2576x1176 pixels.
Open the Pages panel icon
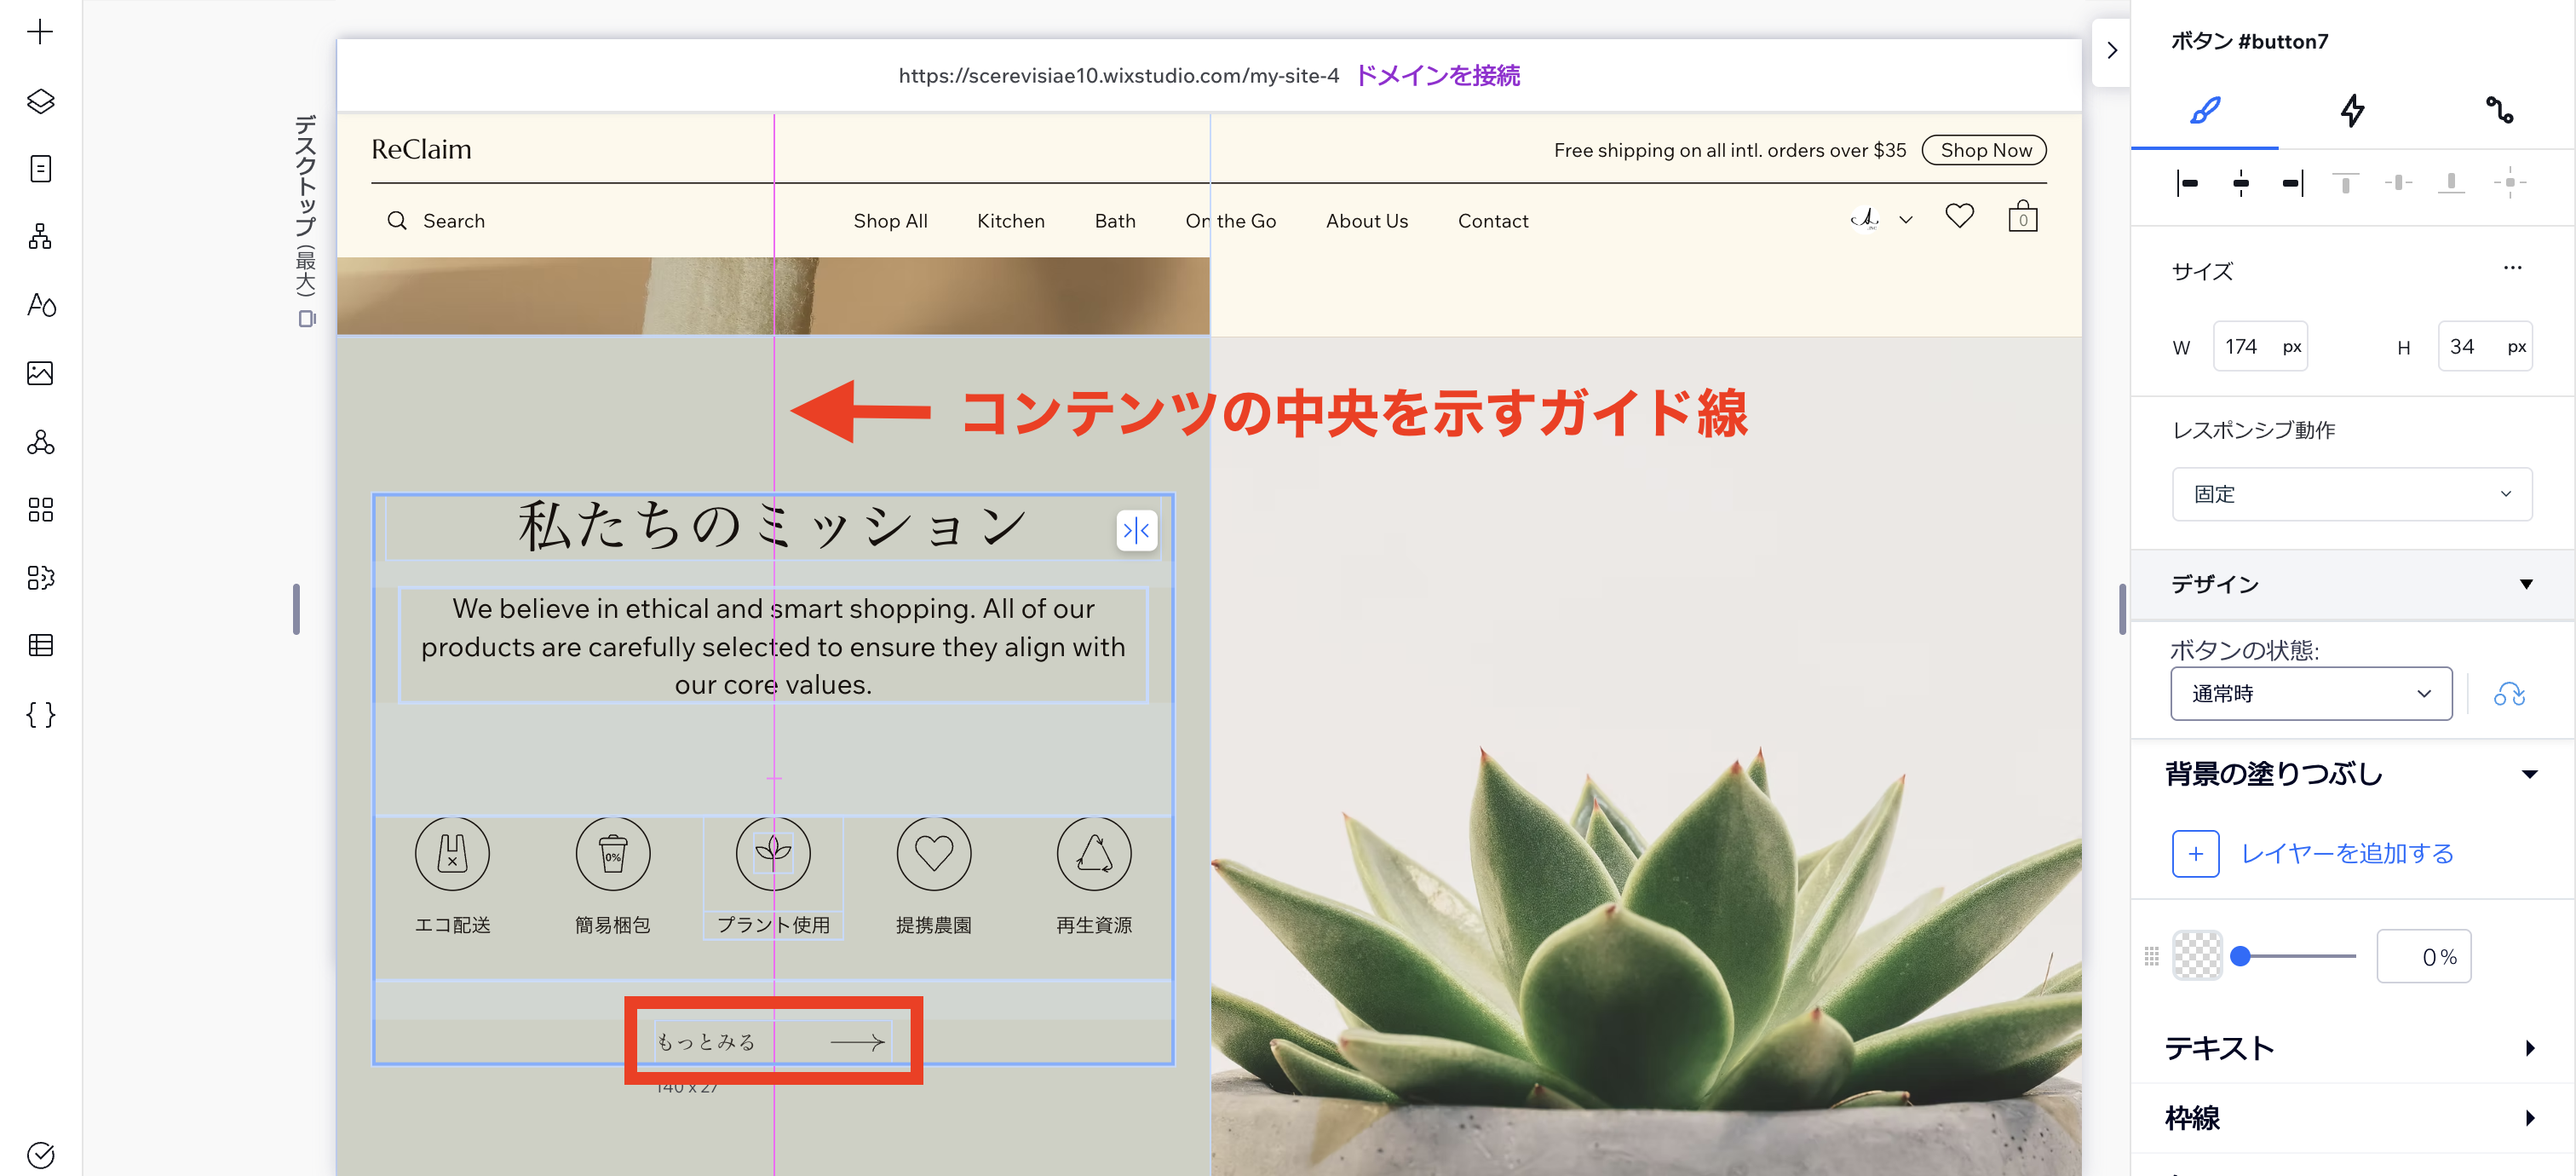click(x=40, y=168)
